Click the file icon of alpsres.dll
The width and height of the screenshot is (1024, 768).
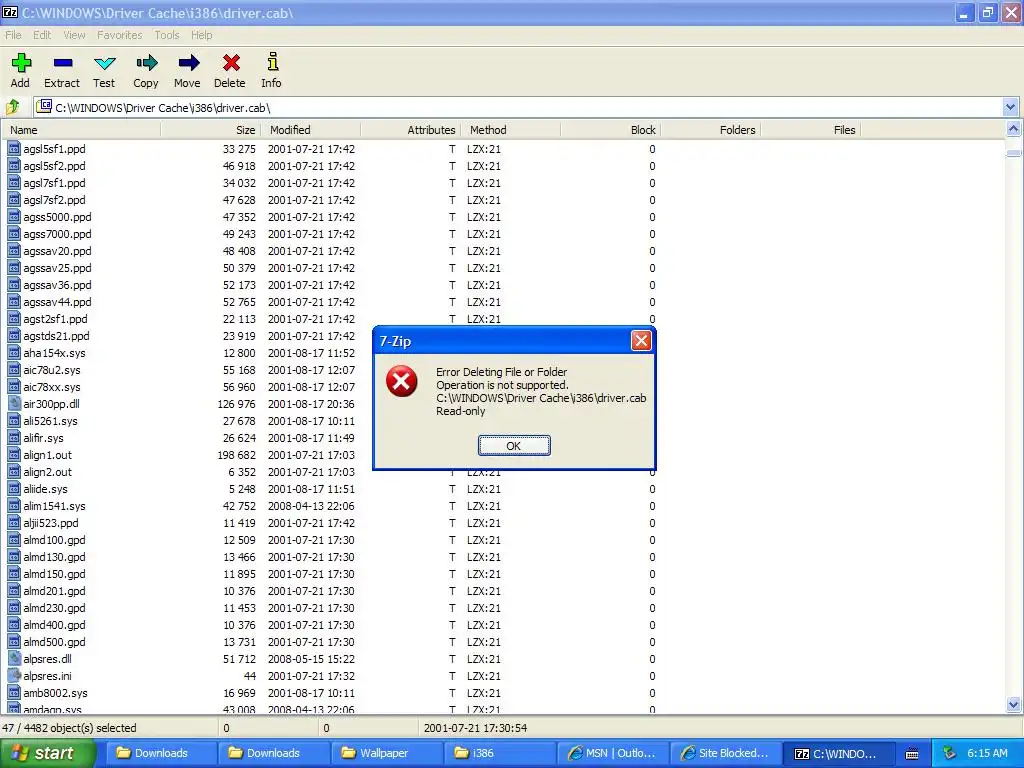point(14,658)
